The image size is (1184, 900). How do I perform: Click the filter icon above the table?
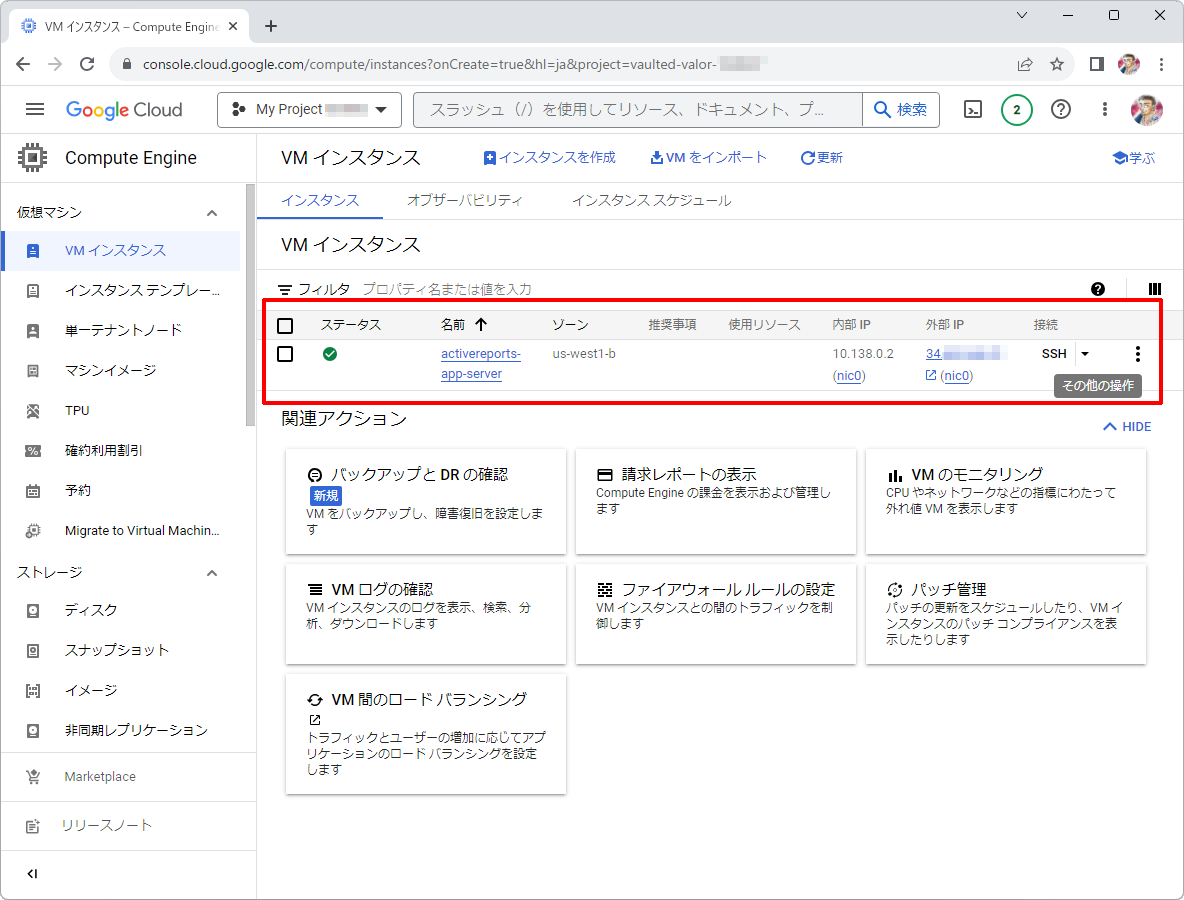(285, 290)
